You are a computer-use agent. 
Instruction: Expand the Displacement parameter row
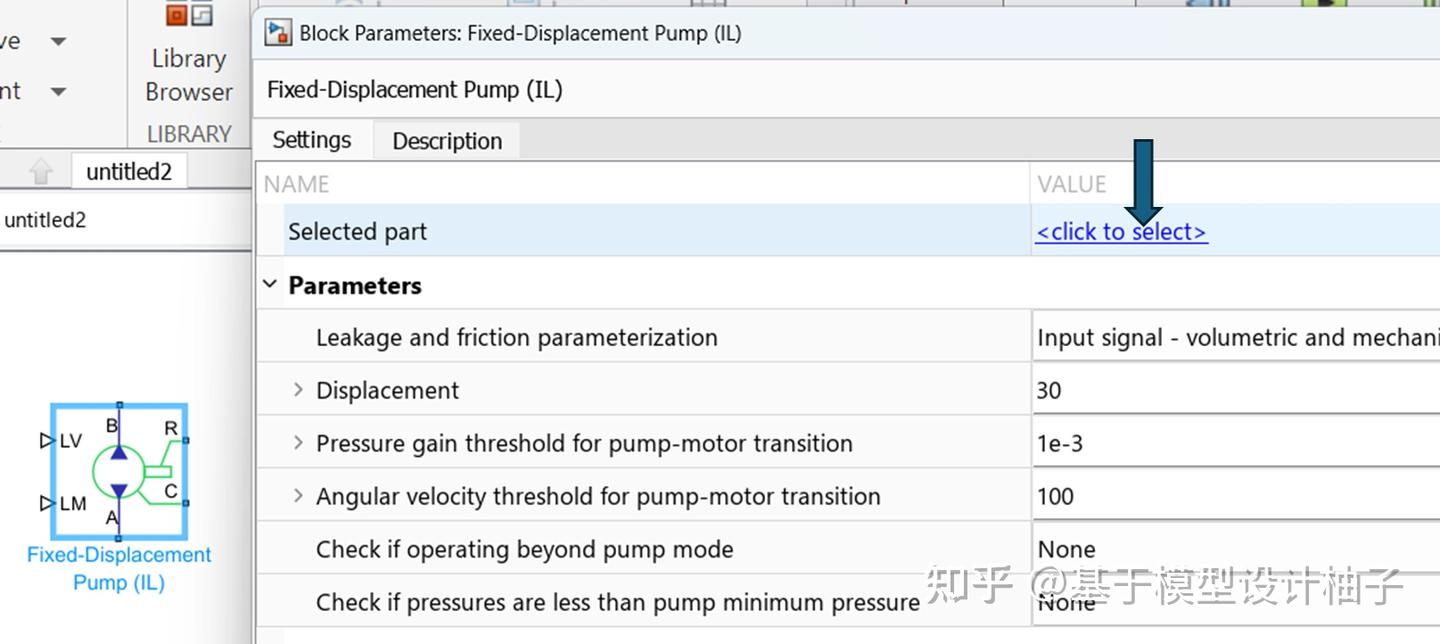pos(297,390)
